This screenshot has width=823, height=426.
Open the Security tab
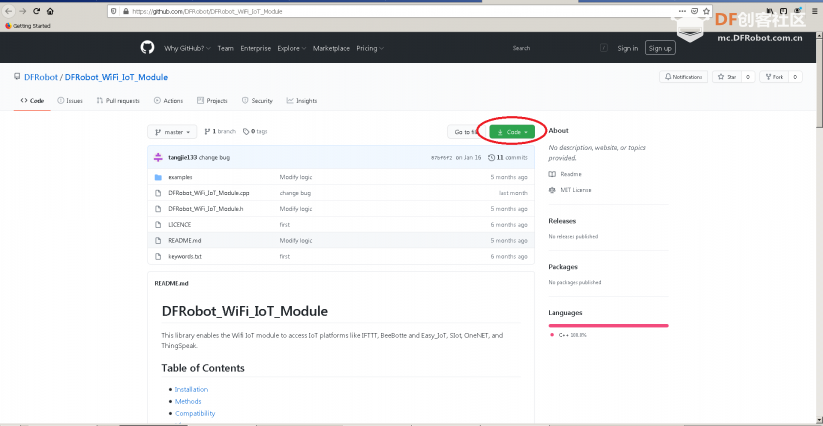point(257,101)
